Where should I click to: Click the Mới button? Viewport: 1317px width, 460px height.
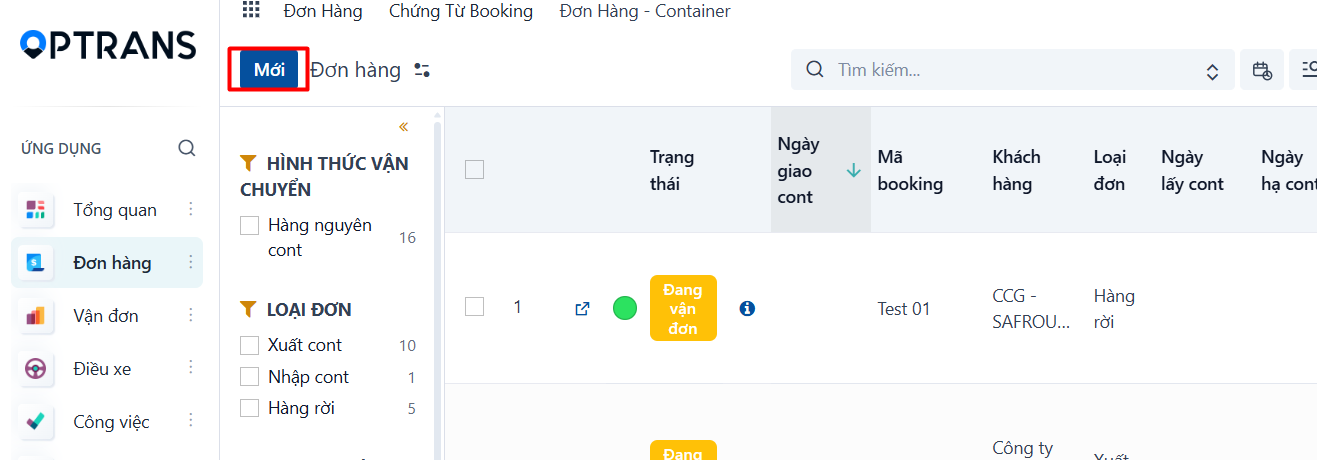pos(269,70)
